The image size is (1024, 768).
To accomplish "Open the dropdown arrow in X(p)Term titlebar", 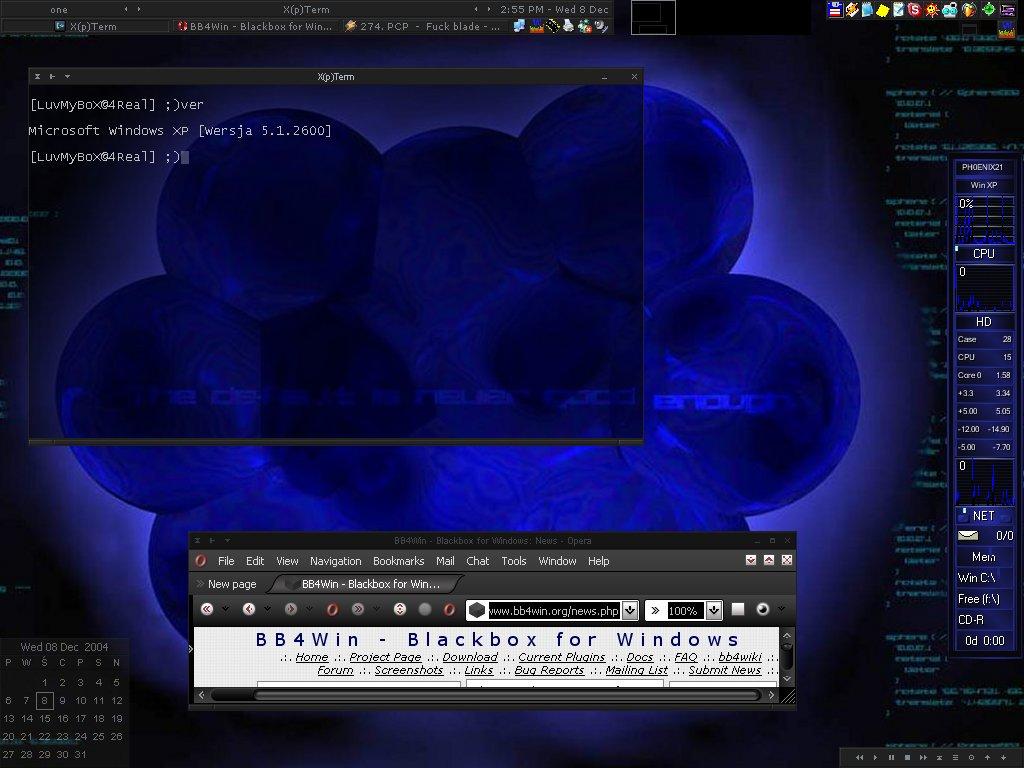I will [x=67, y=76].
